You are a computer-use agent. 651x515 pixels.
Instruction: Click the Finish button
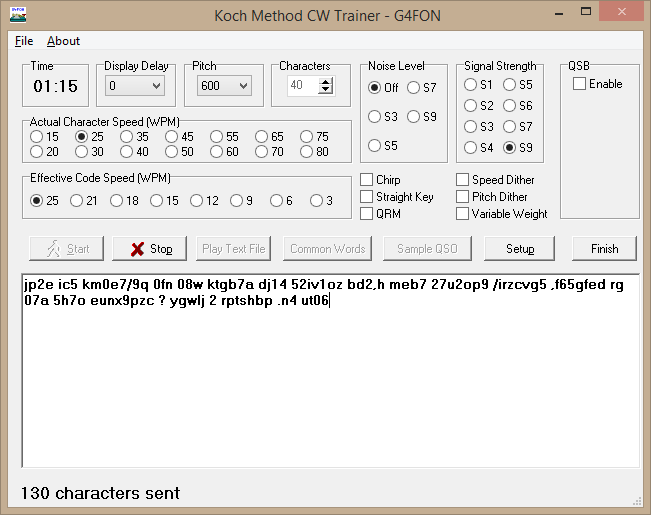604,249
